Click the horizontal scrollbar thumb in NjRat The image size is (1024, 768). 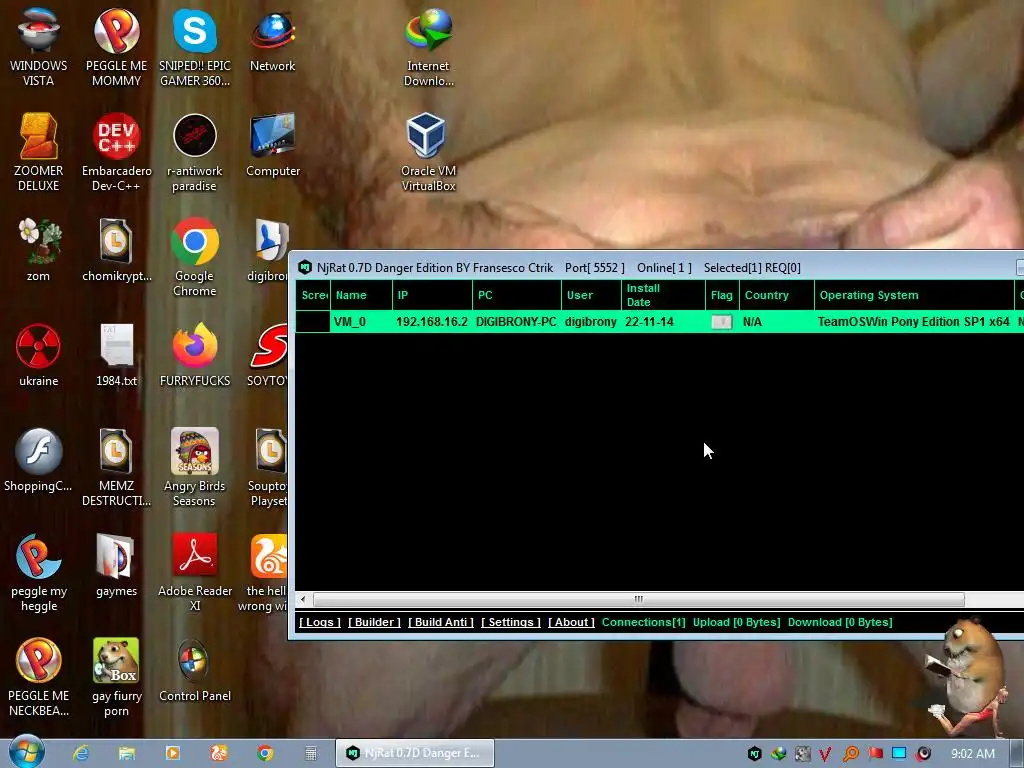click(639, 599)
